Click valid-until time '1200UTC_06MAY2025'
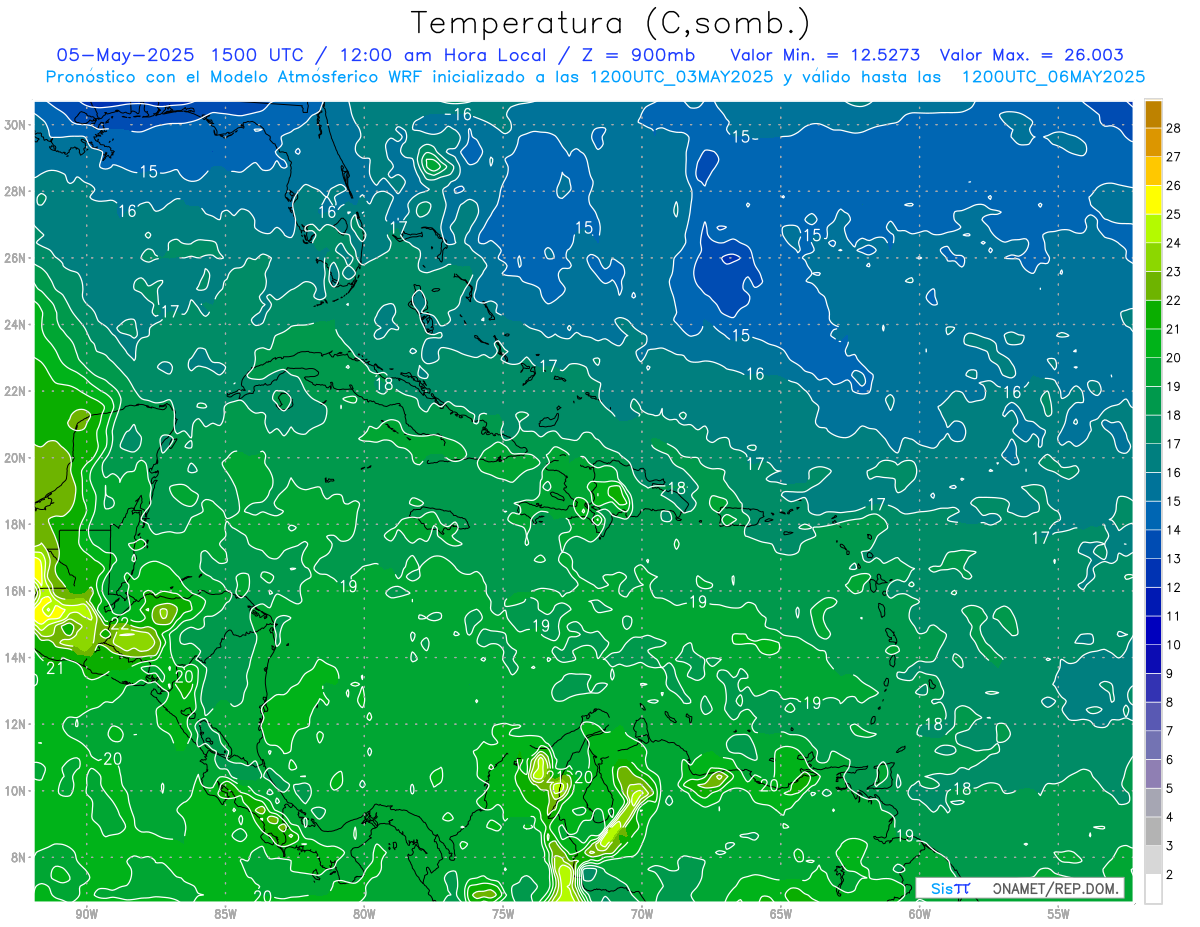Viewport: 1200px width, 927px height. point(1053,77)
